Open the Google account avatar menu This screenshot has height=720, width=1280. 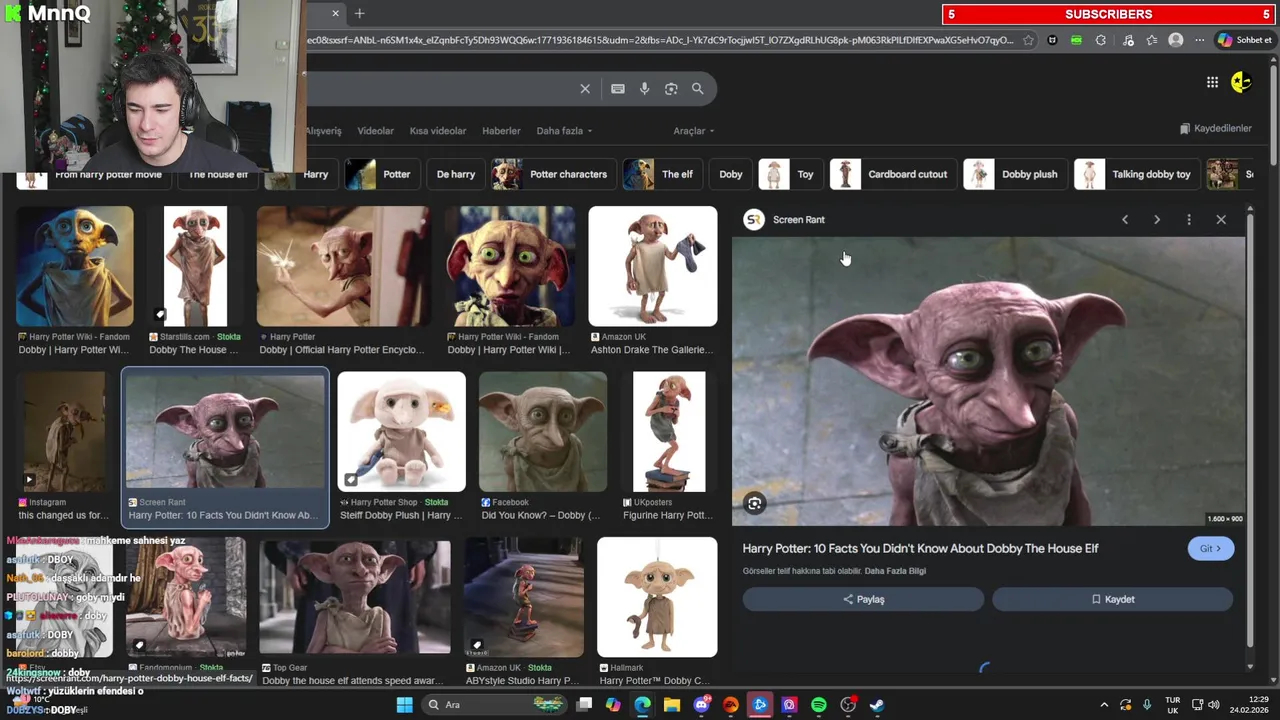(1241, 82)
